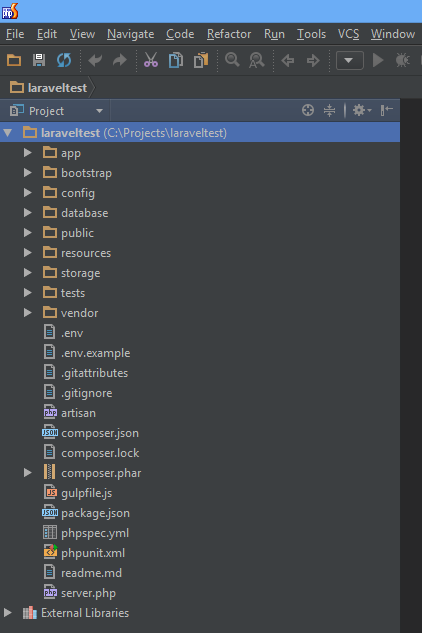Open the View menu
Image resolution: width=422 pixels, height=633 pixels.
(x=82, y=34)
